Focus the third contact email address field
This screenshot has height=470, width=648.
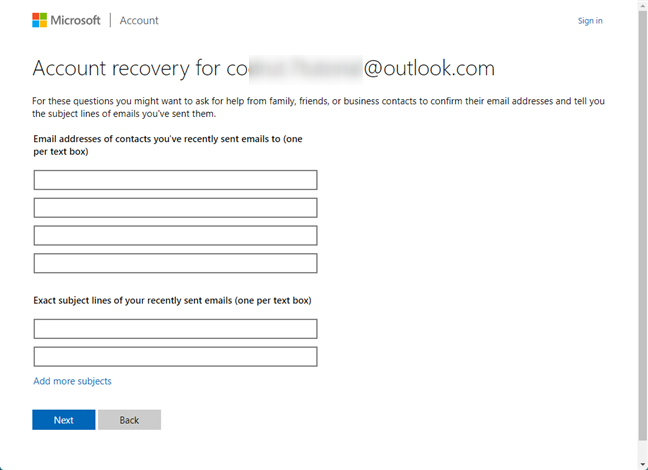176,235
